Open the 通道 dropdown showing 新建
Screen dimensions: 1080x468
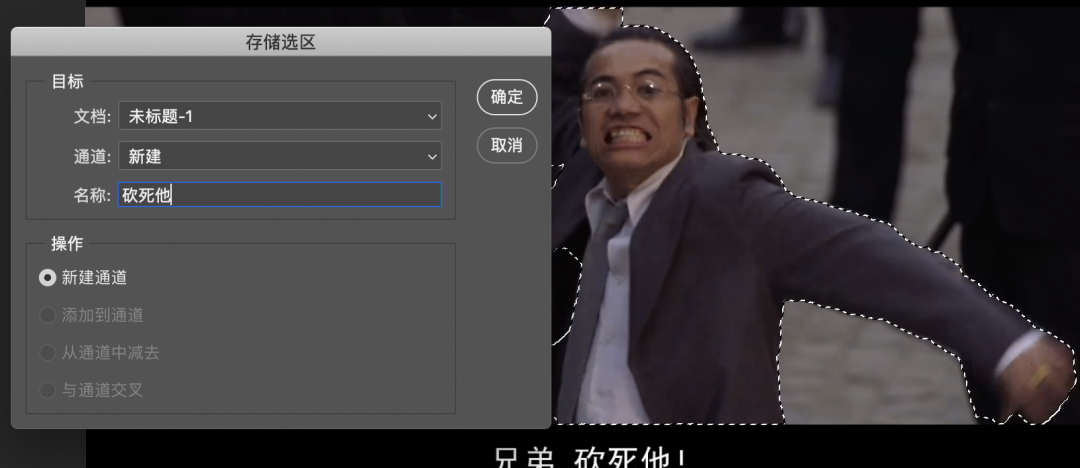pyautogui.click(x=280, y=156)
